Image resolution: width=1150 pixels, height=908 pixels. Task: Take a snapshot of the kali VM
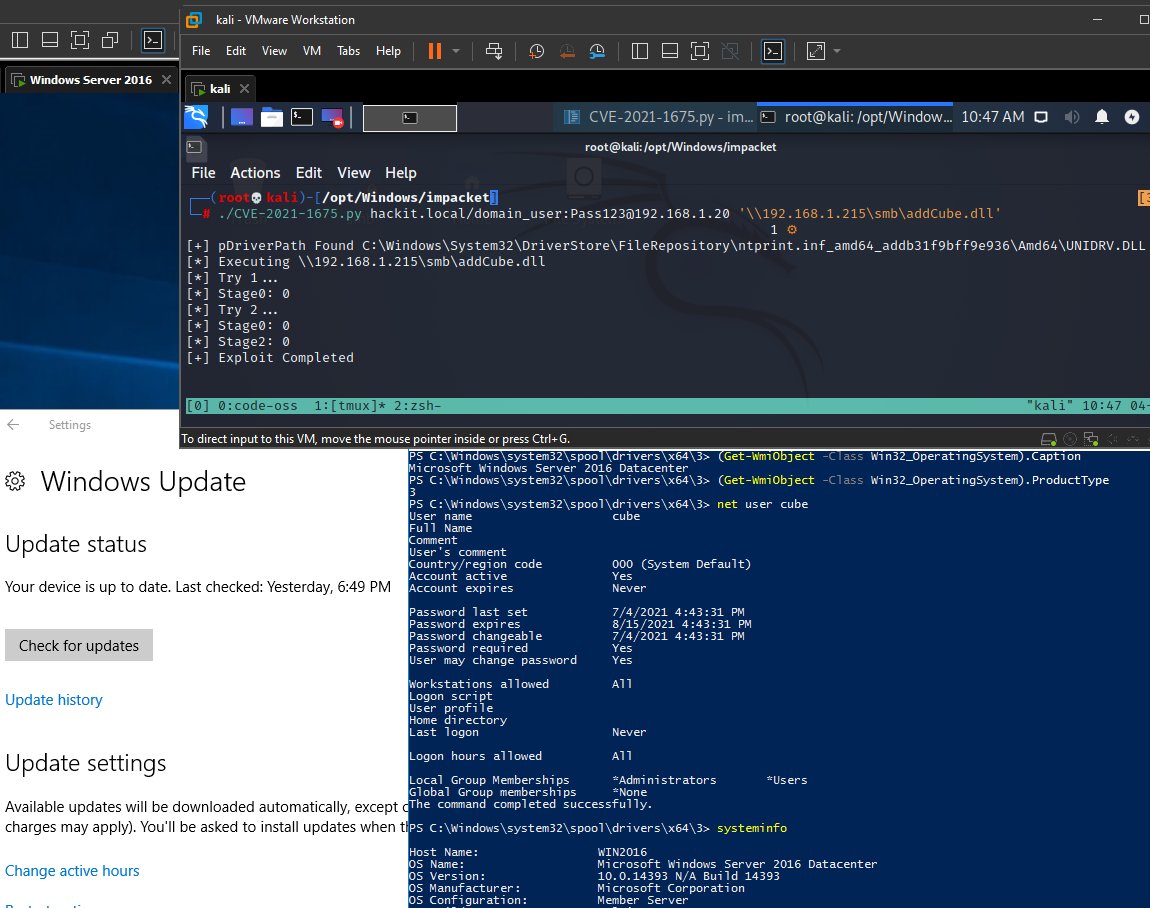[537, 51]
